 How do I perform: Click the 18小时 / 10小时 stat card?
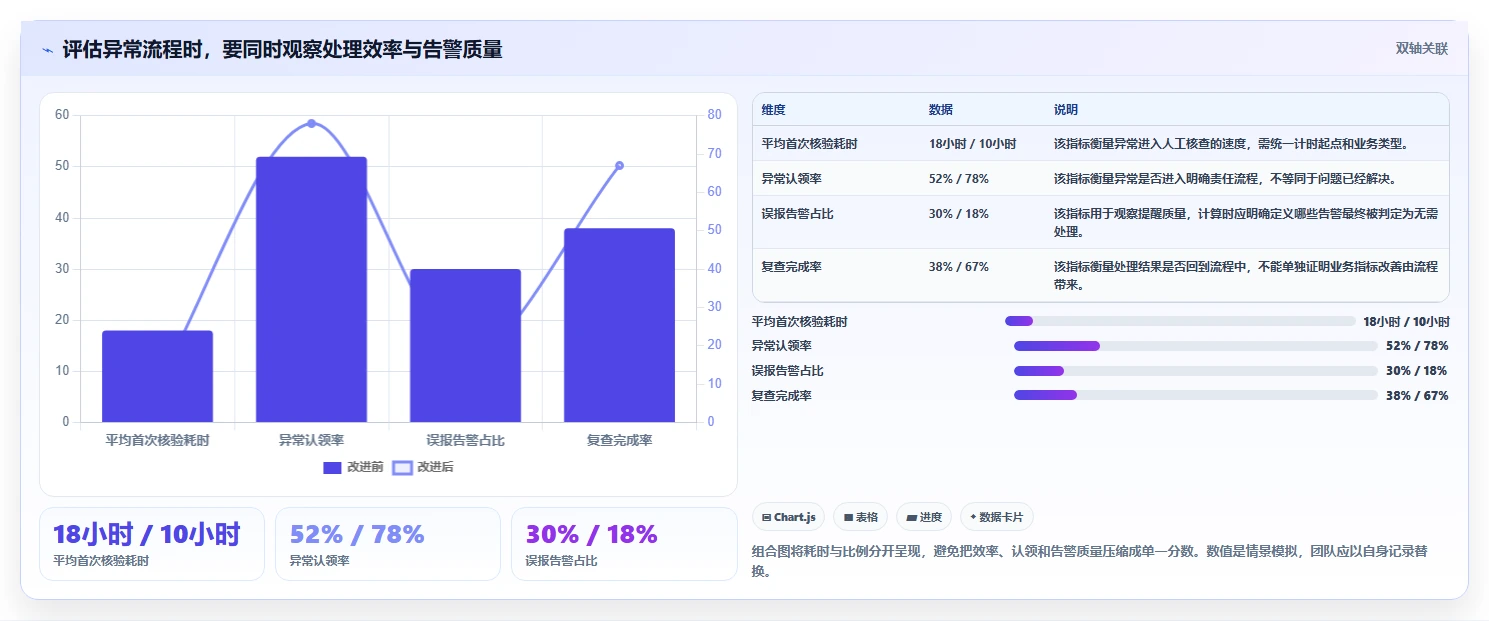point(152,544)
